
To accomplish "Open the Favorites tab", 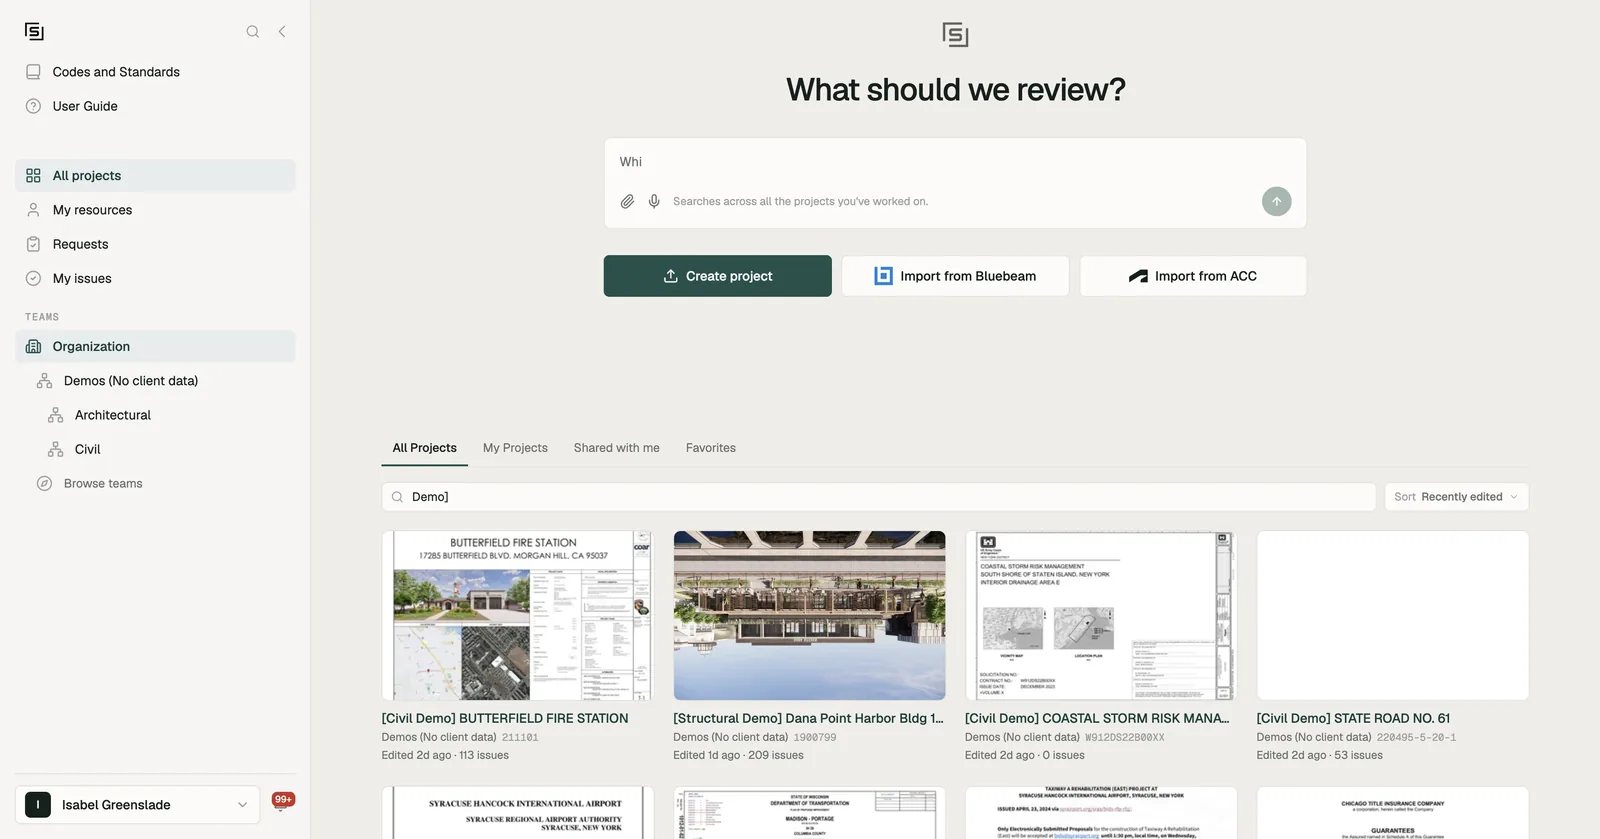I will coord(711,448).
